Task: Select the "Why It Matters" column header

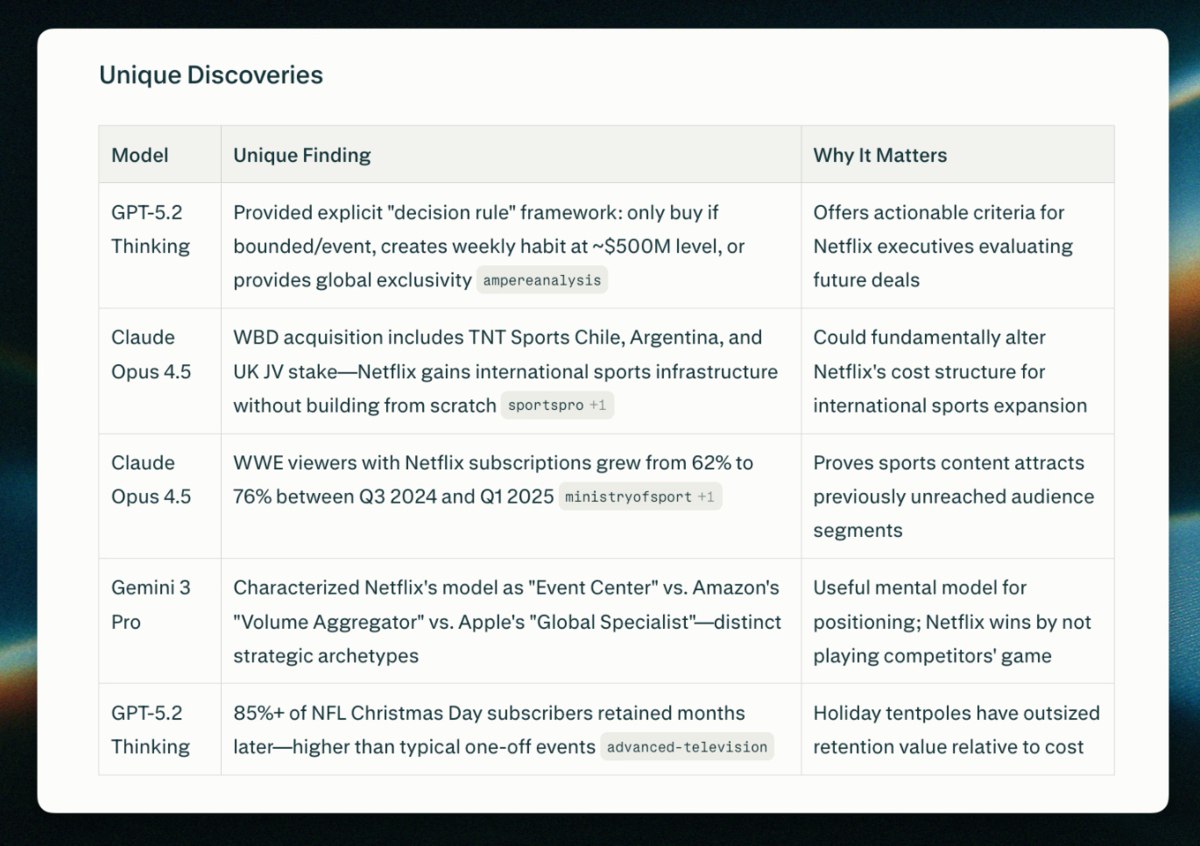Action: pos(880,155)
